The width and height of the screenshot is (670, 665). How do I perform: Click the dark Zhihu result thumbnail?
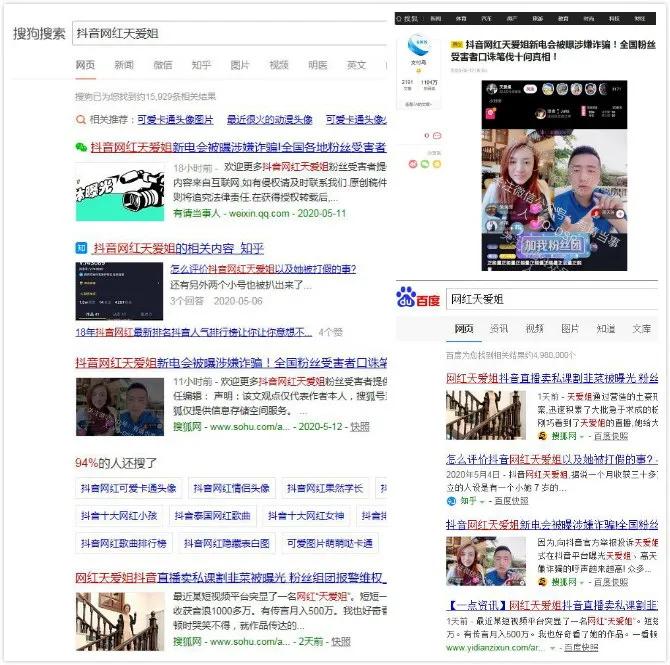[119, 291]
